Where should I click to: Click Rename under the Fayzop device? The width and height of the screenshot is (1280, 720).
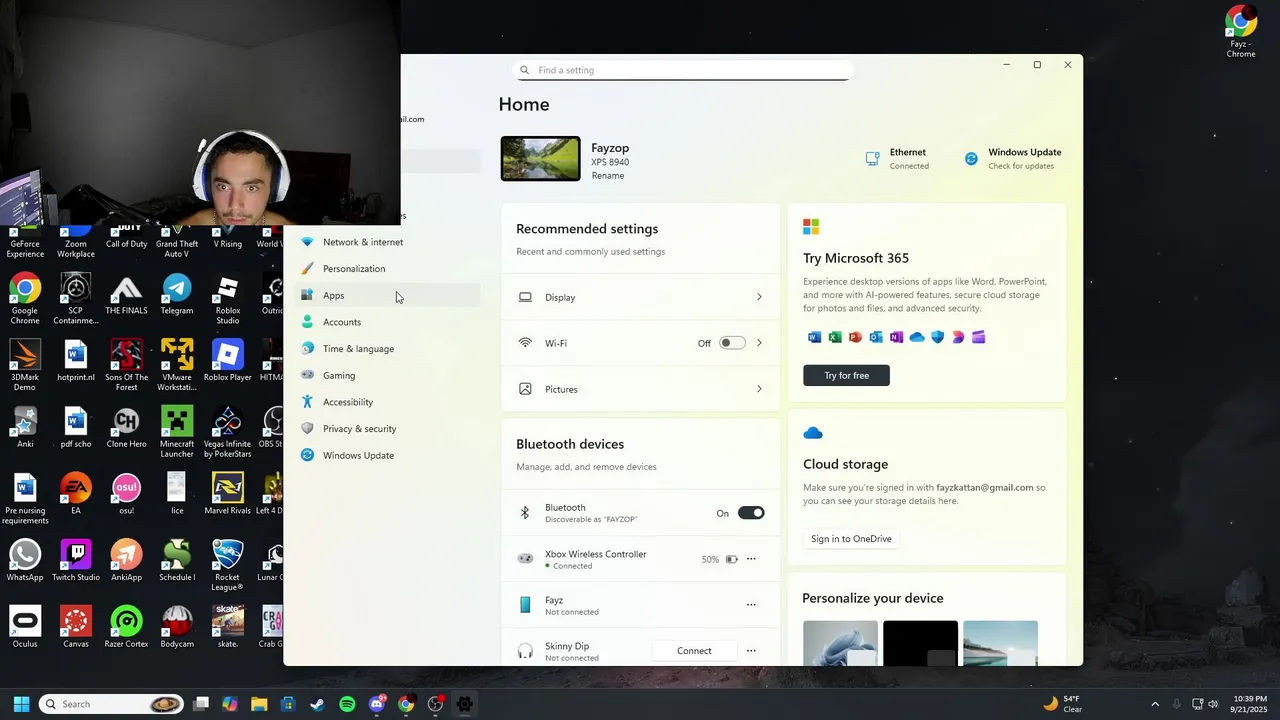[x=607, y=176]
